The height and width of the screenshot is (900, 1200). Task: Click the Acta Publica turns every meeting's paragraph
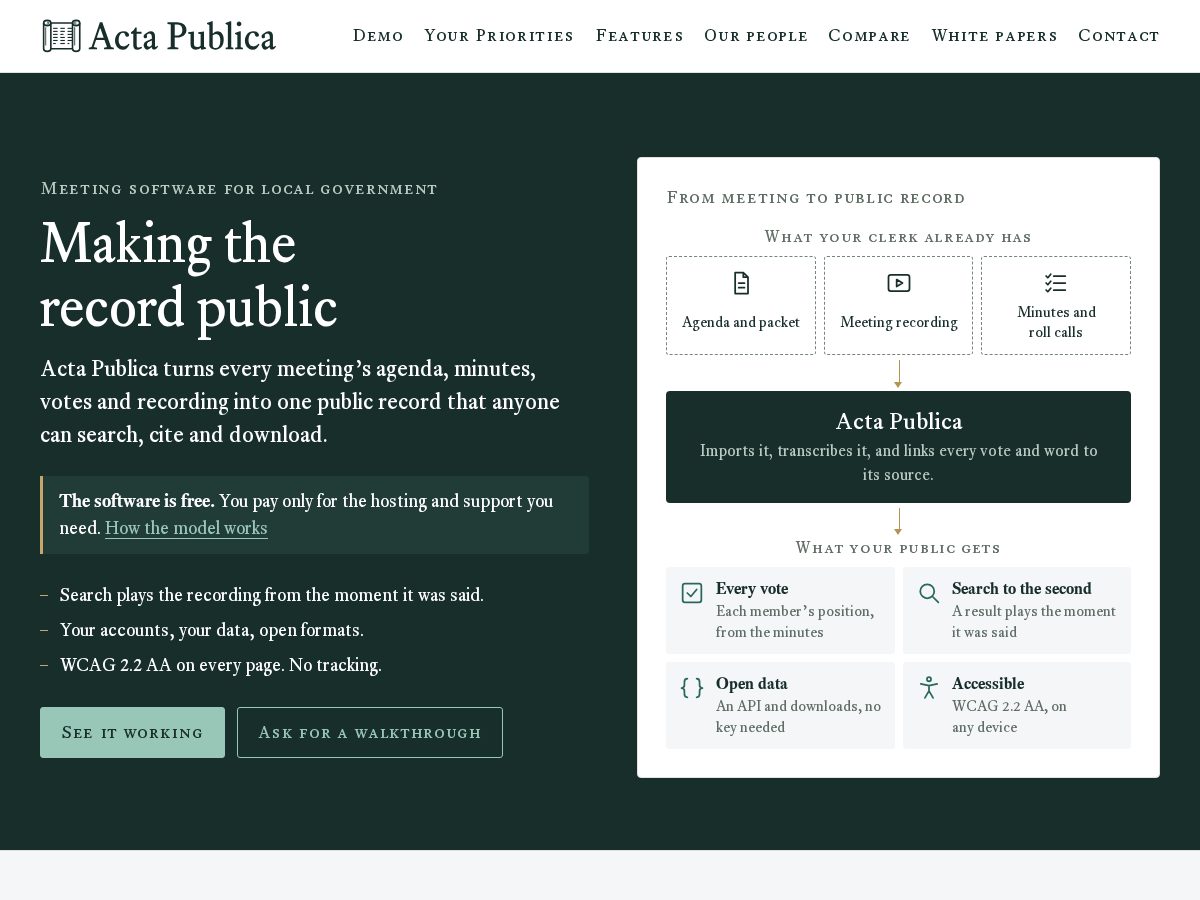[300, 402]
